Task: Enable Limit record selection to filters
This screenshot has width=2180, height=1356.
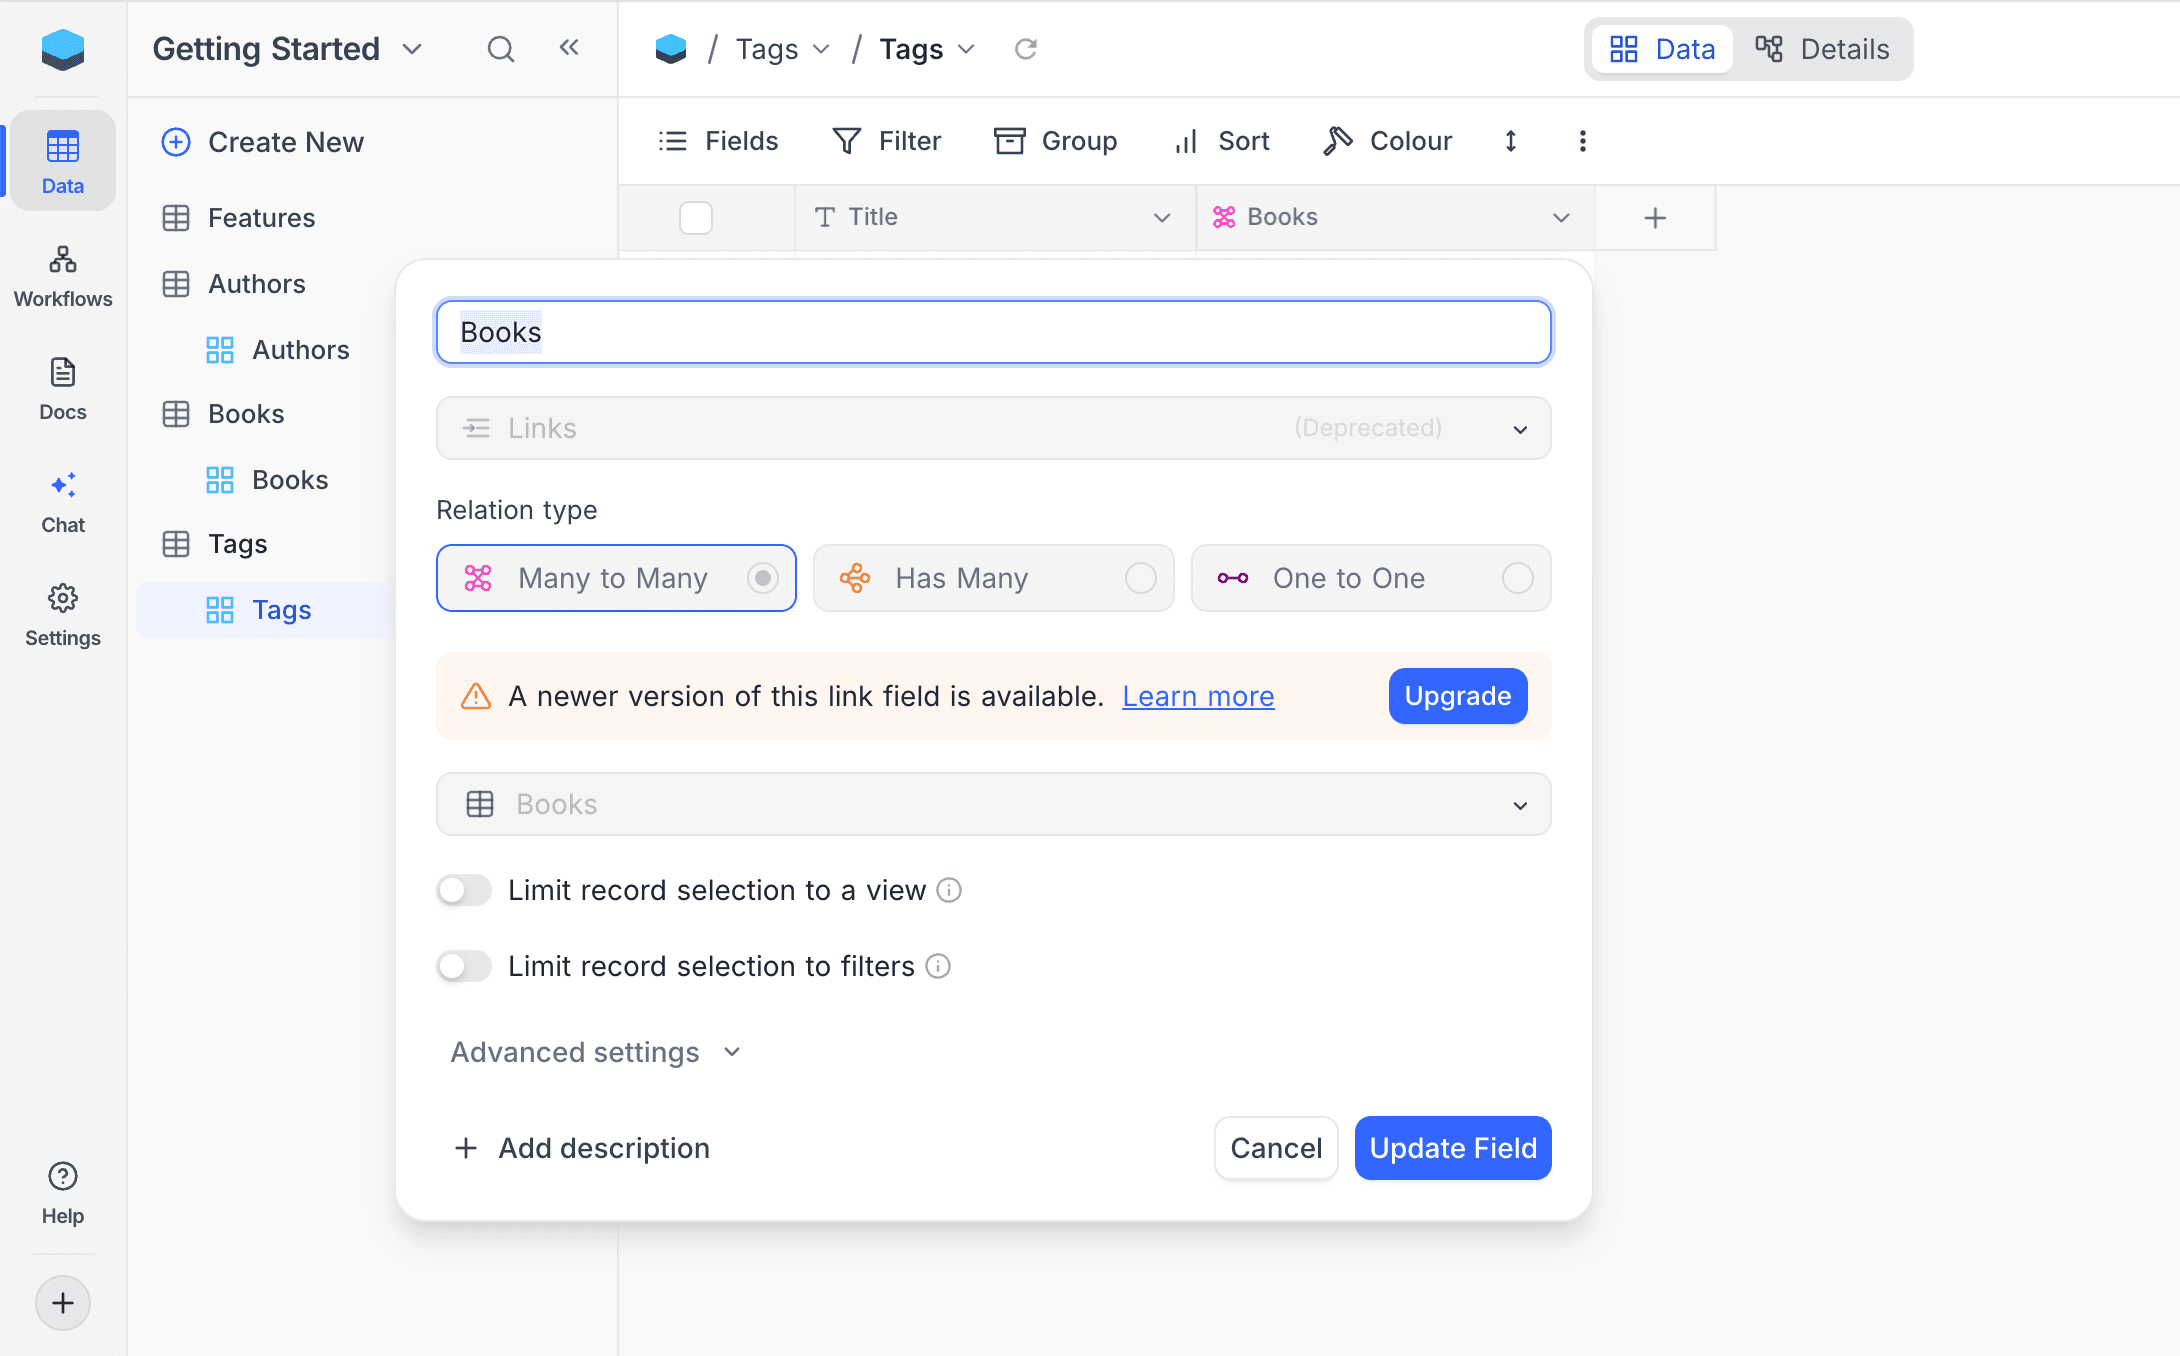Action: pyautogui.click(x=464, y=966)
